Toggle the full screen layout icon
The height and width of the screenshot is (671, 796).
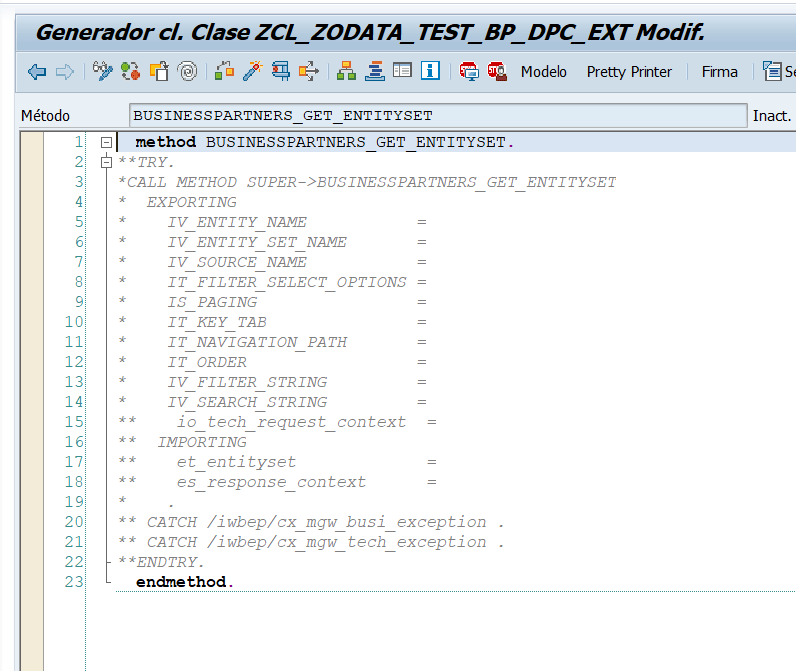(402, 72)
